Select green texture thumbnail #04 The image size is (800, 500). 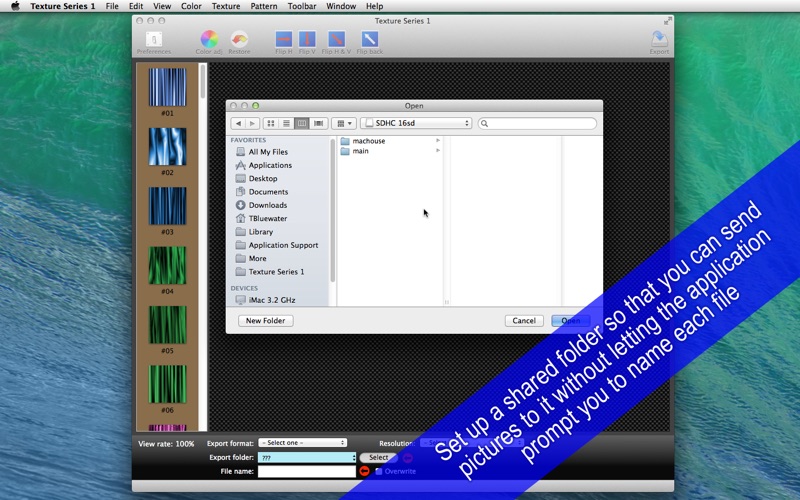[x=167, y=265]
